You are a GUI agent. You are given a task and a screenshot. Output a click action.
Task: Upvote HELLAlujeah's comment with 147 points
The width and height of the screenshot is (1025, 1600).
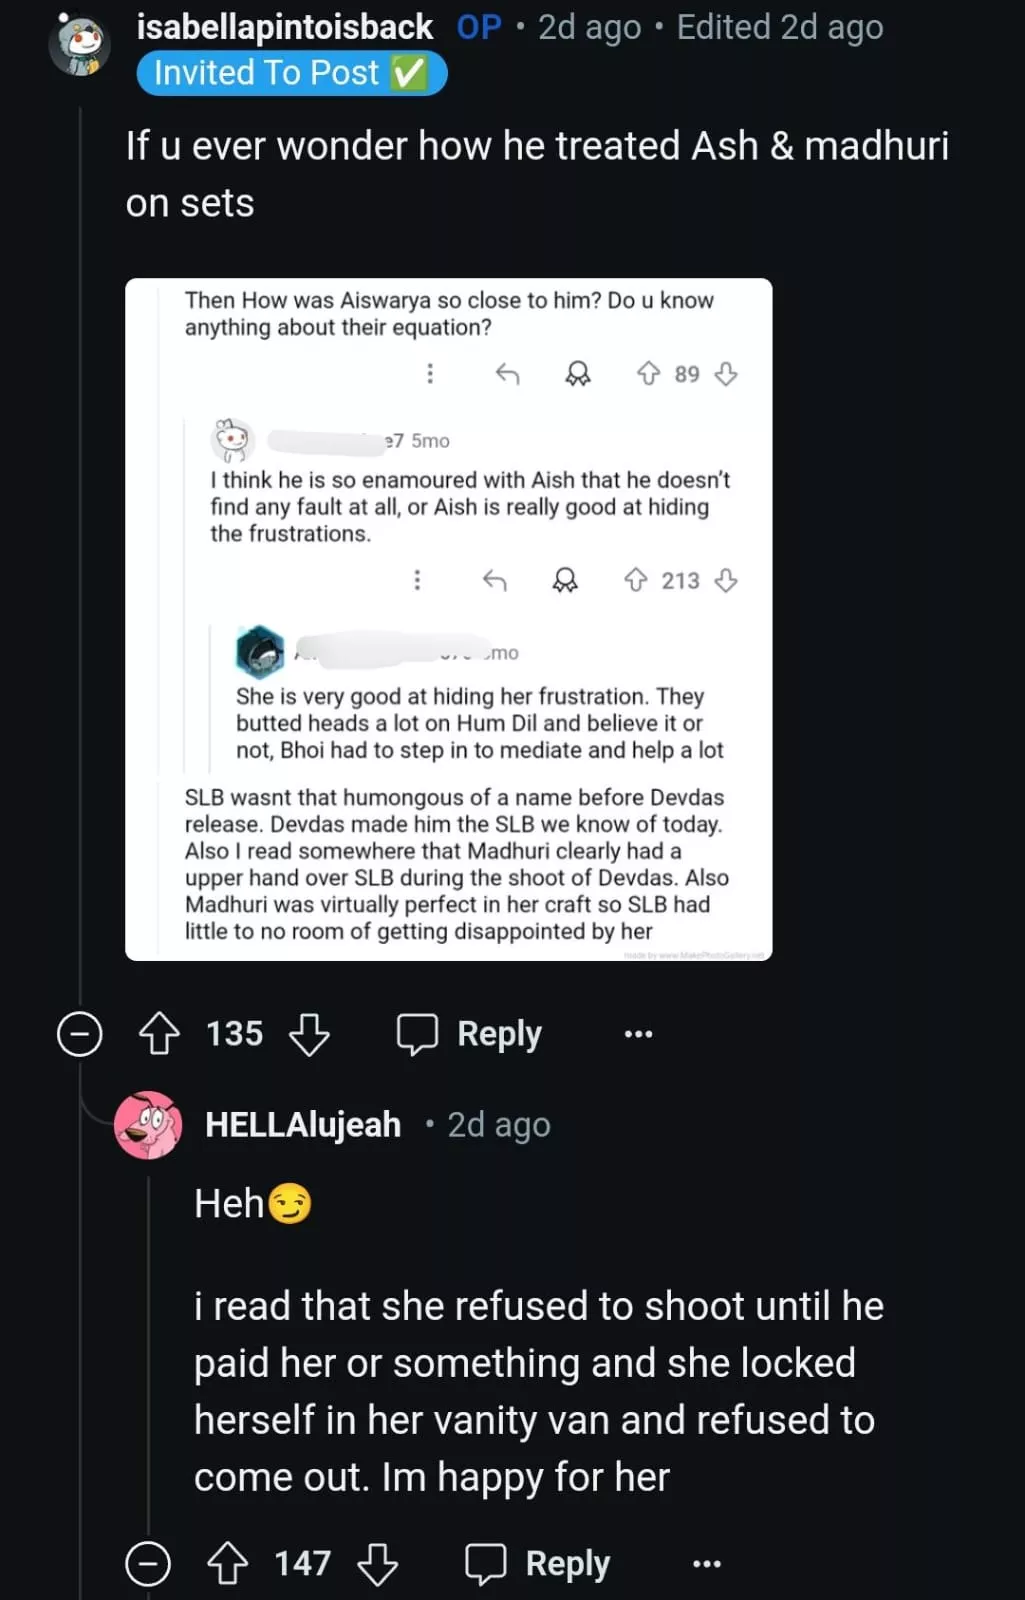point(227,1563)
